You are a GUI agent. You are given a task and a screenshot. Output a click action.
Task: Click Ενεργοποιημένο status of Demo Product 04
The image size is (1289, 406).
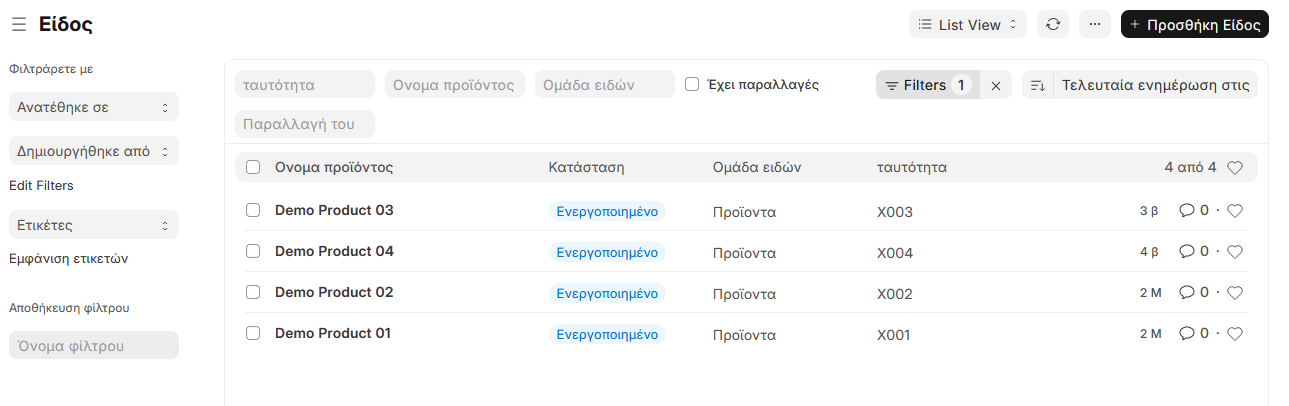(x=607, y=252)
